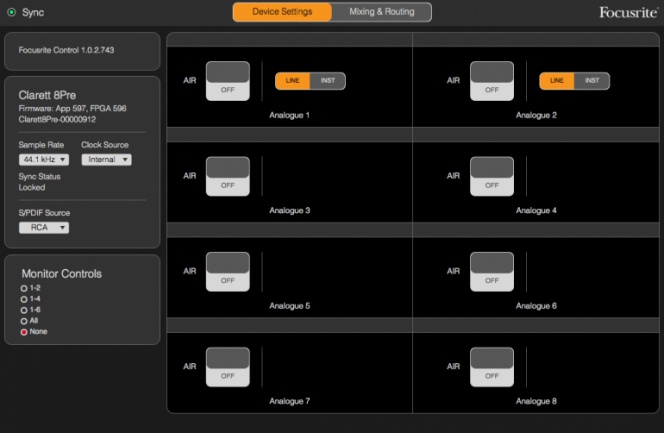The width and height of the screenshot is (664, 433).
Task: Switch AIR on for Analogue 7
Action: click(228, 367)
